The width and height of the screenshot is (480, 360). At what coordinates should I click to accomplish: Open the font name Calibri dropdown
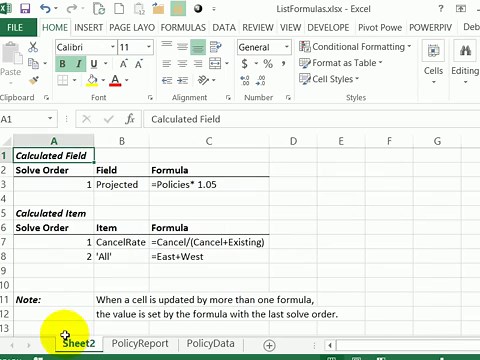click(x=113, y=47)
